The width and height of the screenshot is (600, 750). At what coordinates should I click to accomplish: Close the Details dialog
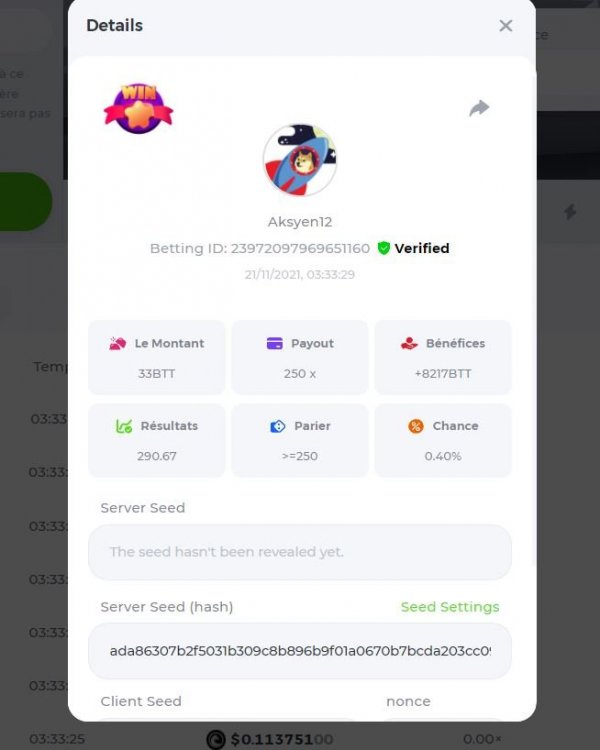[505, 25]
